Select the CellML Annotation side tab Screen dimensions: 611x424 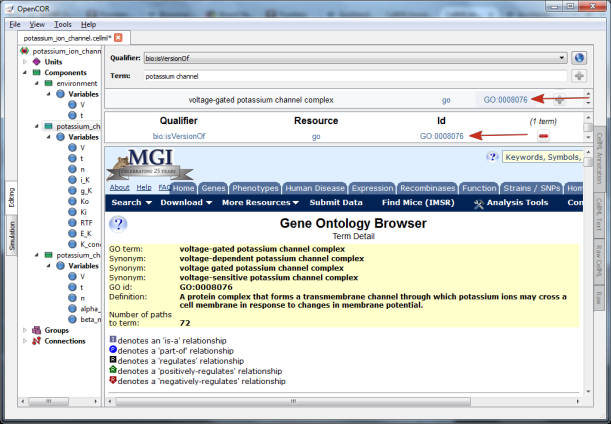599,158
